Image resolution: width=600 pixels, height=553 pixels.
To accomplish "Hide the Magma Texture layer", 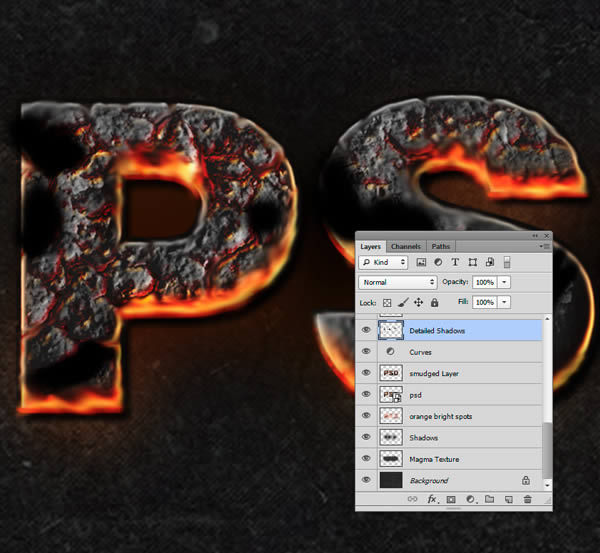I will coord(366,458).
